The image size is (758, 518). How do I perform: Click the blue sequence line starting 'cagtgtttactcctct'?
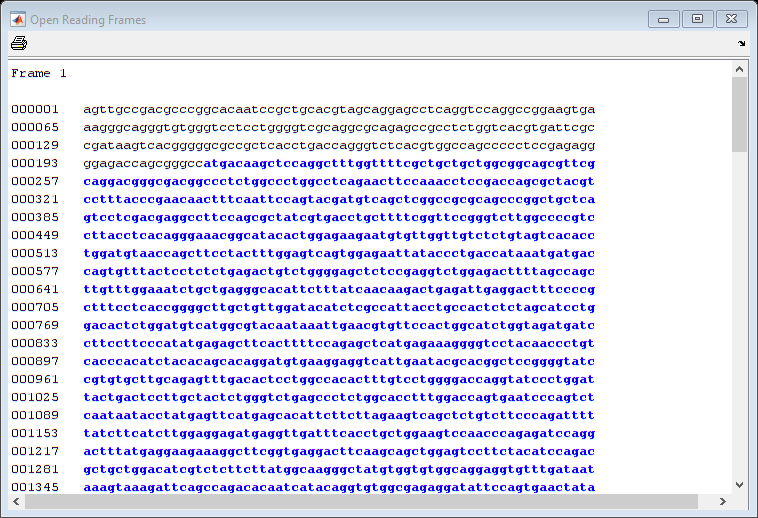[x=339, y=272]
